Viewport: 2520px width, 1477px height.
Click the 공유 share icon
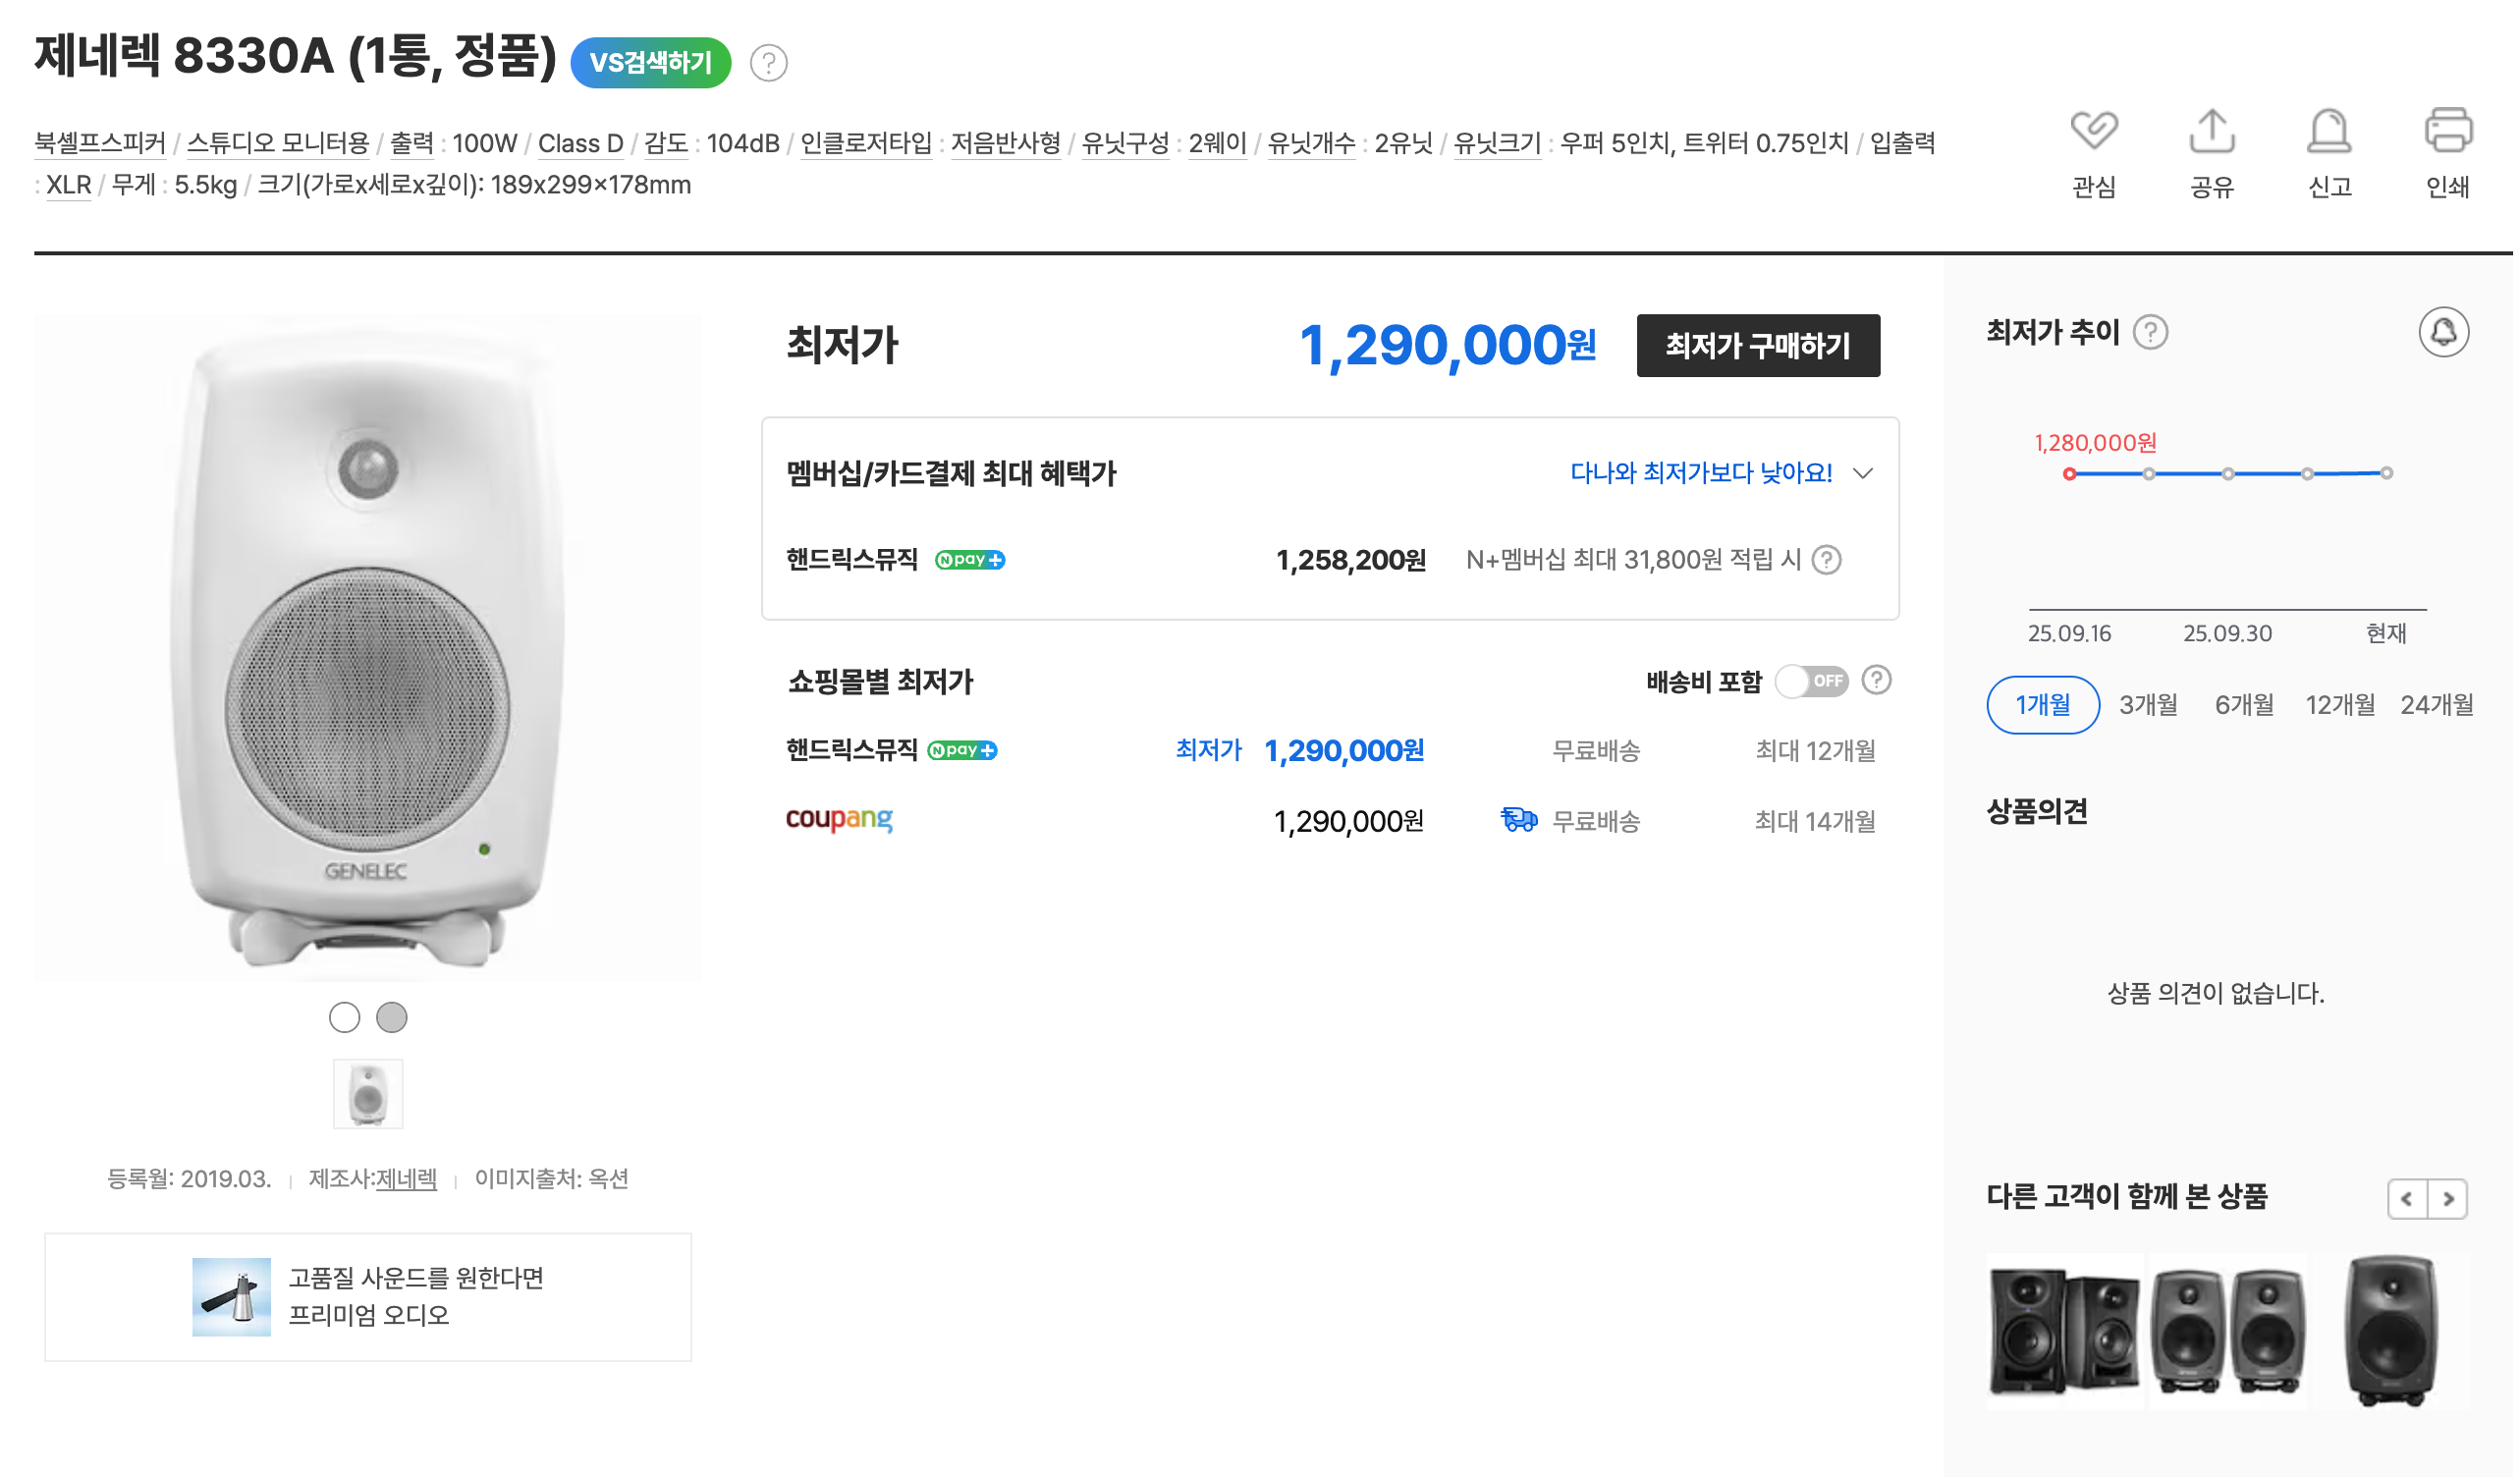click(x=2211, y=131)
